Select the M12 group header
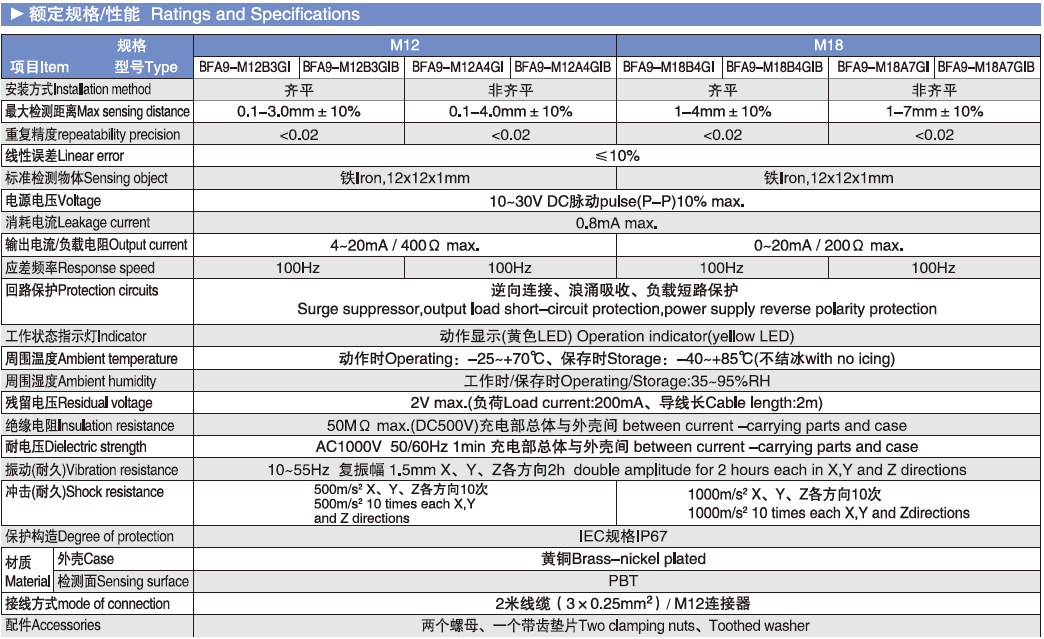This screenshot has width=1044, height=639. coord(404,46)
